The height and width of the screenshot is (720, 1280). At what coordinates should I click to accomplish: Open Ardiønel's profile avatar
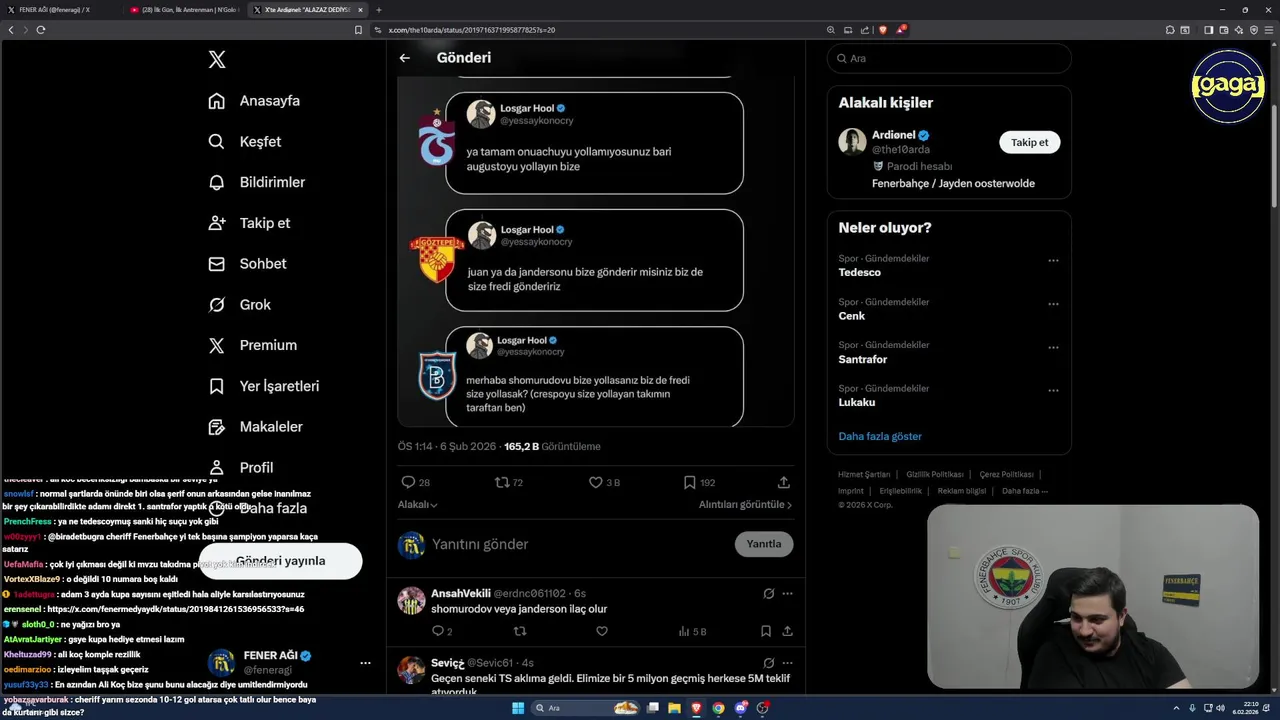(852, 142)
